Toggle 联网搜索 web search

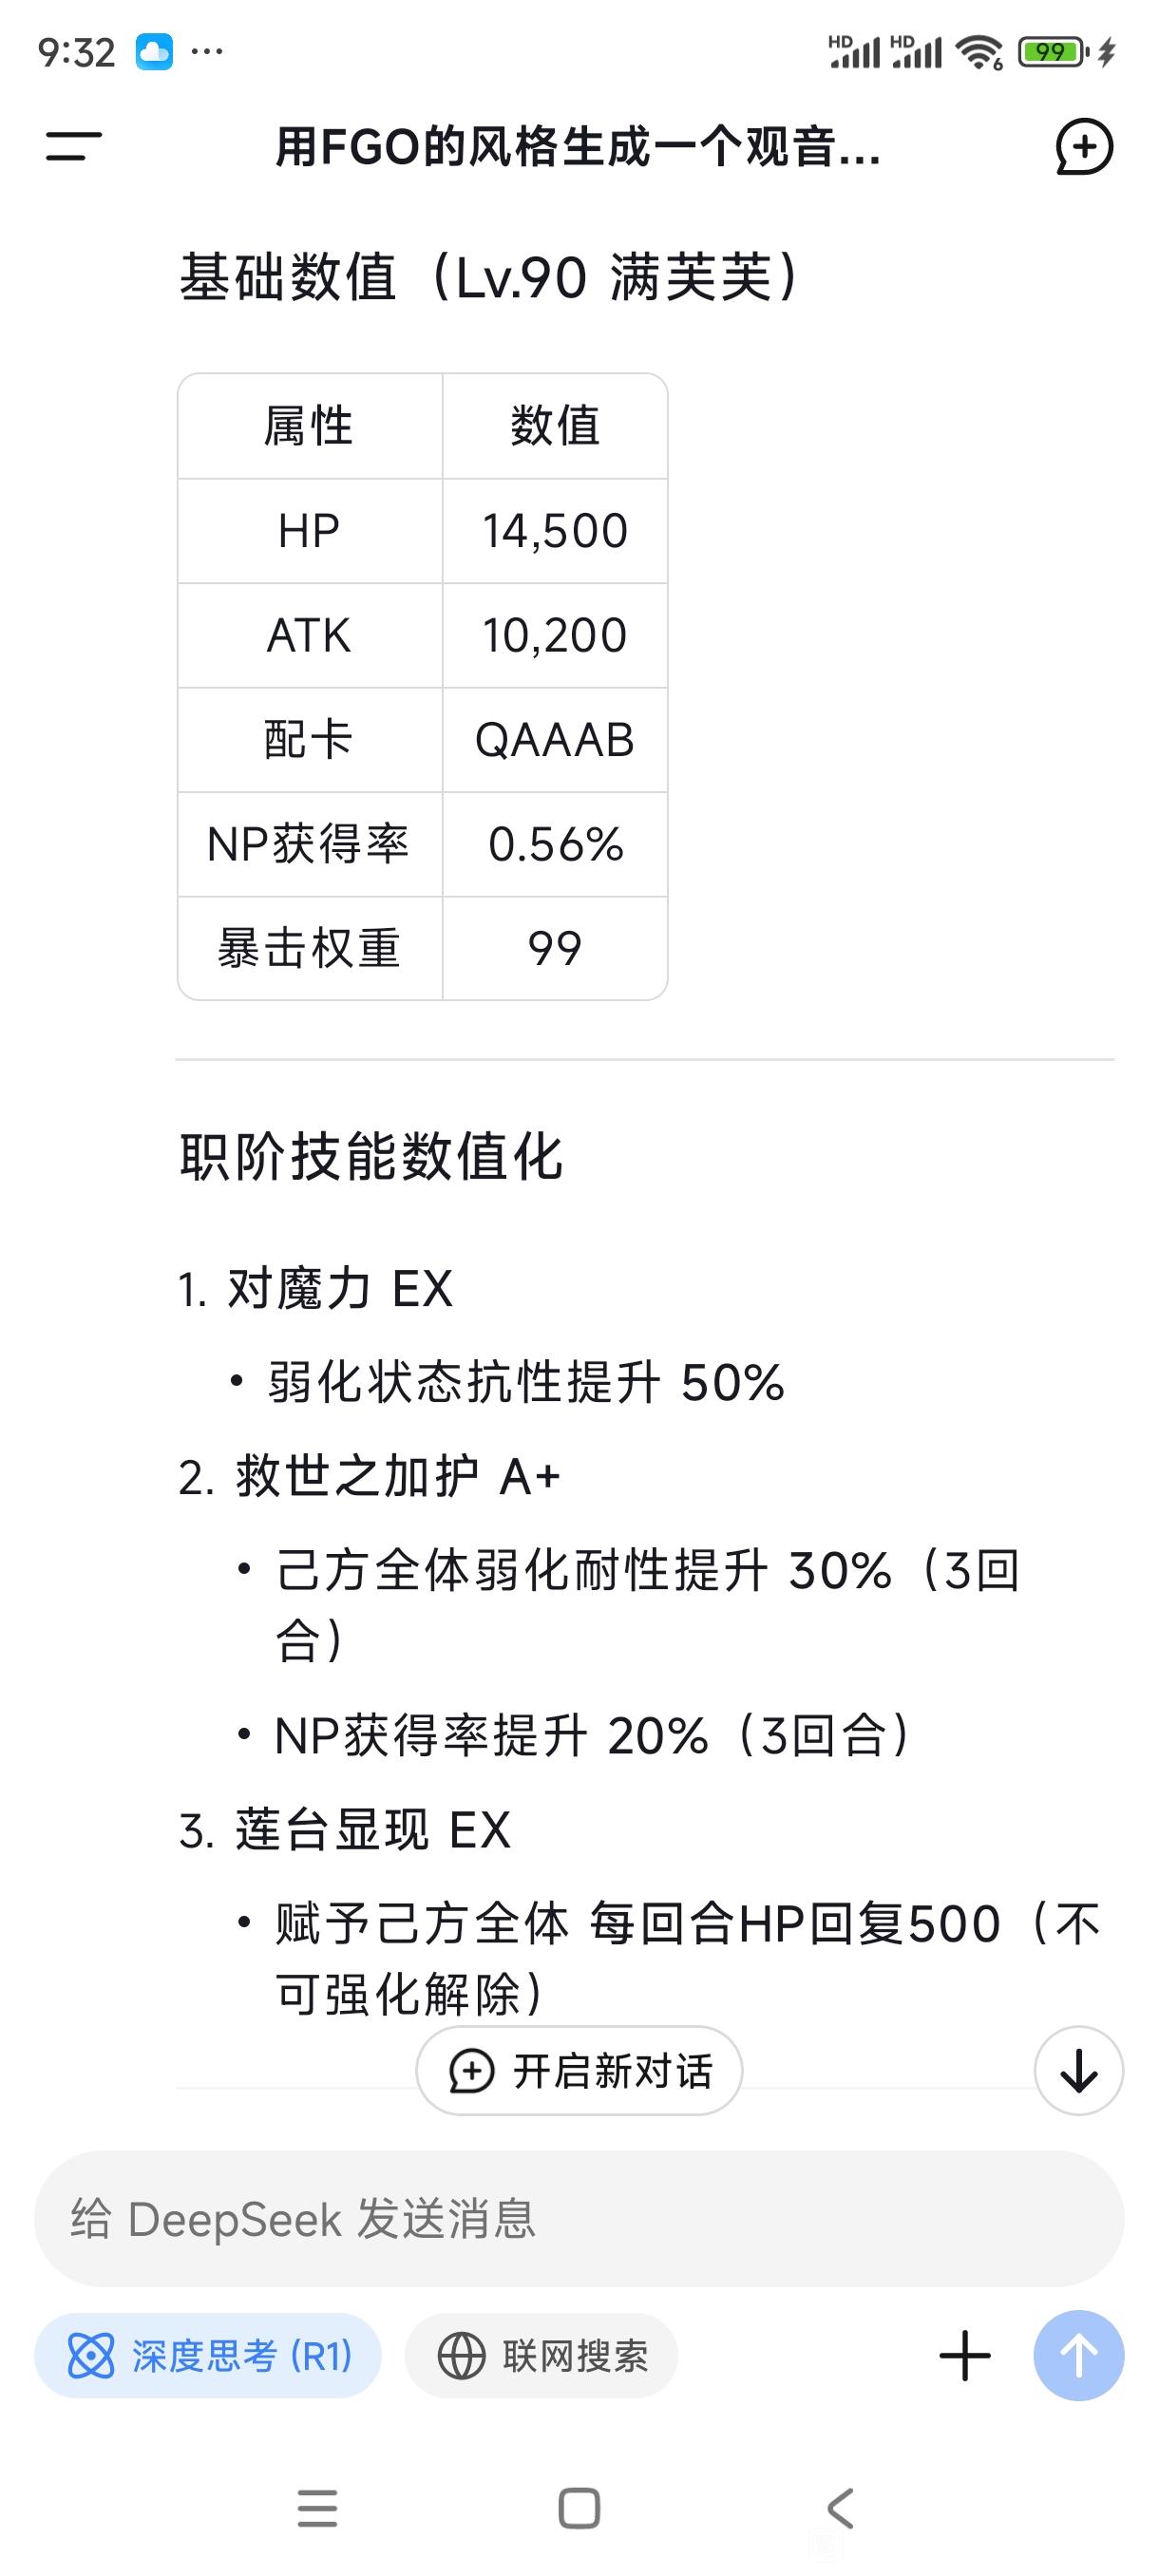pos(541,2355)
